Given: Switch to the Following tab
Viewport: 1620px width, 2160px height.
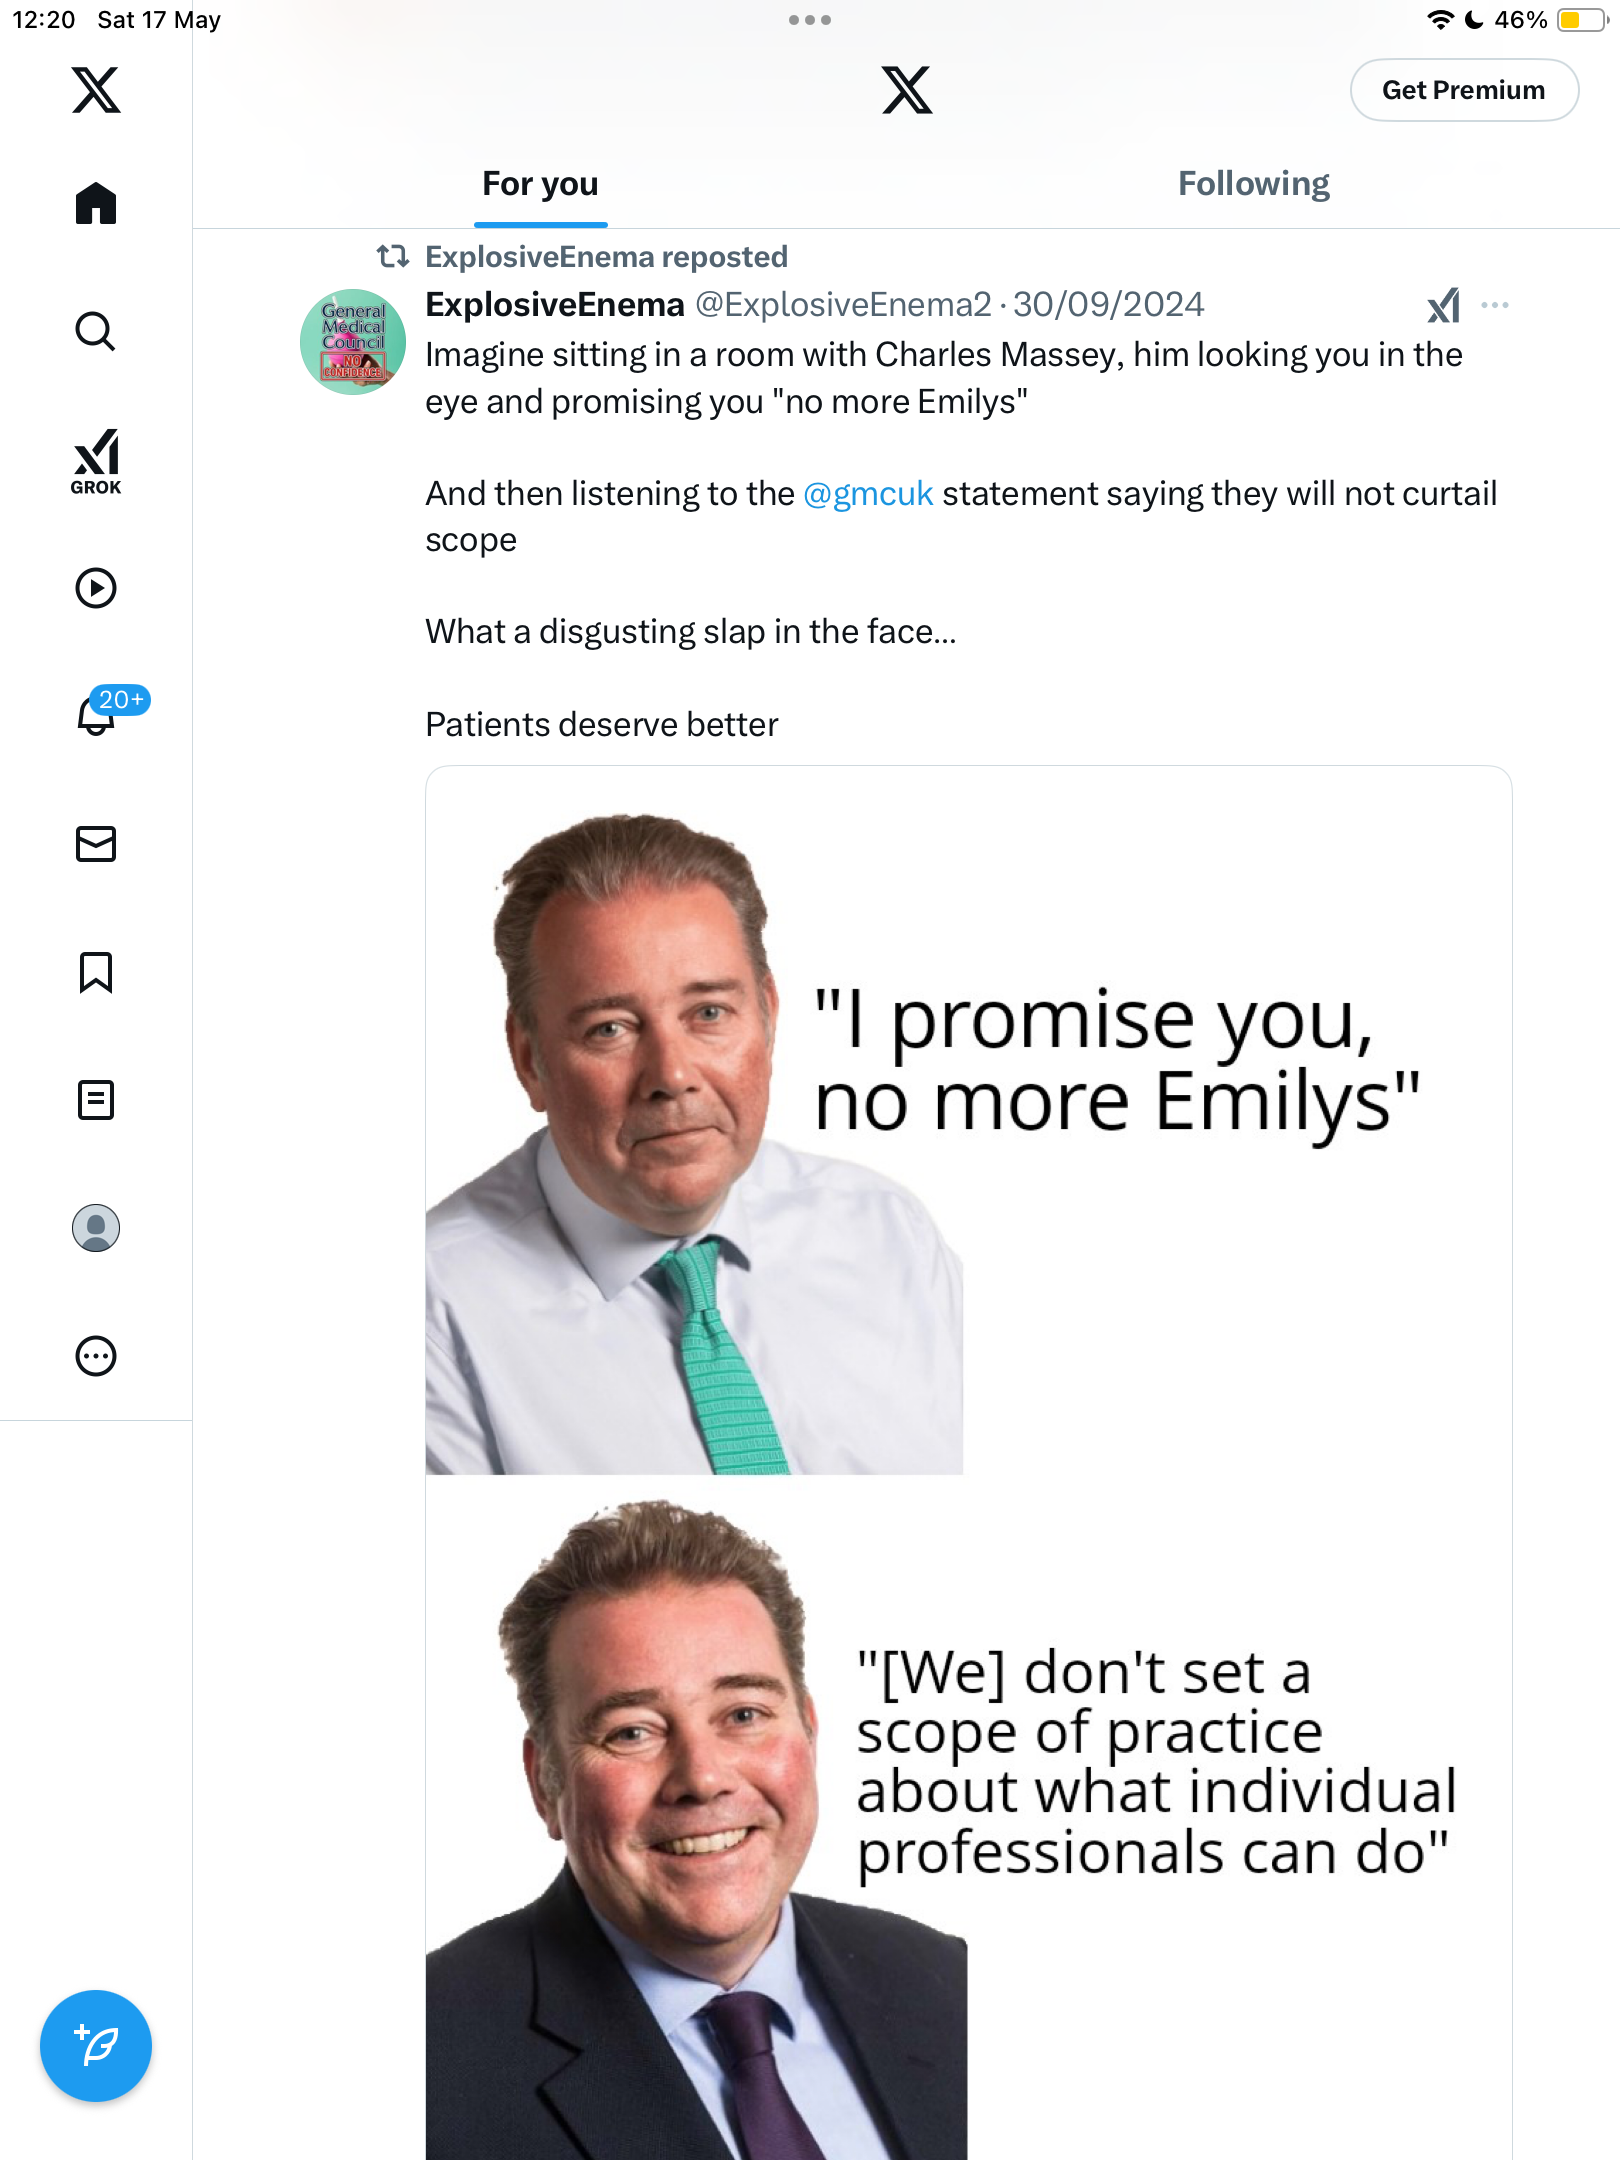Looking at the screenshot, I should point(1253,184).
